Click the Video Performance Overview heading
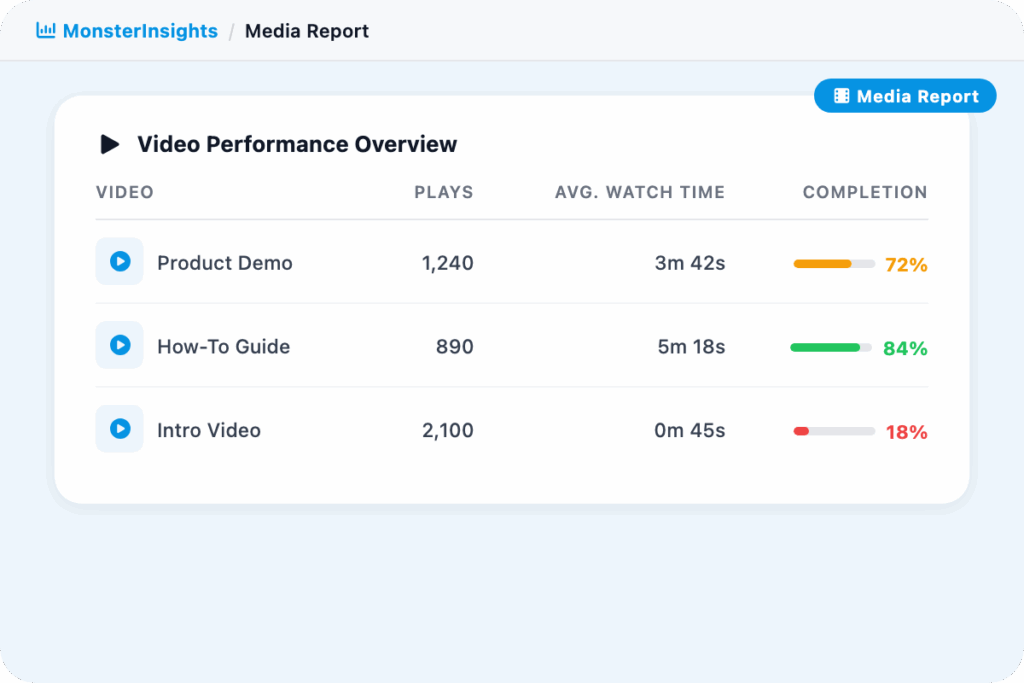Viewport: 1024px width, 683px height. (x=297, y=144)
